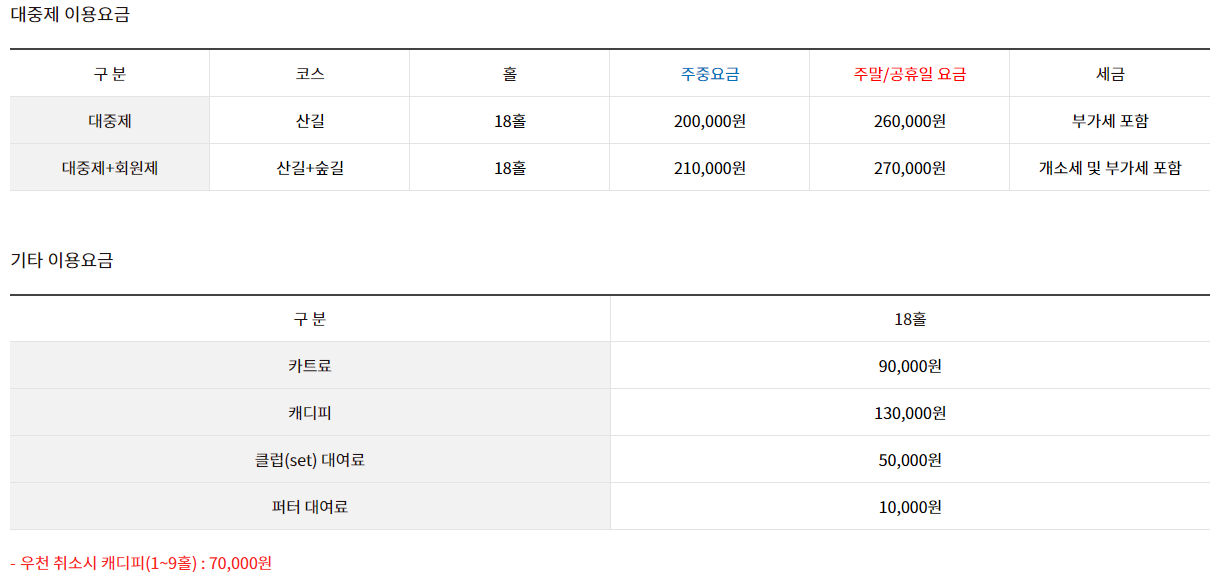Select the standalone '홀' column header
Image resolution: width=1227 pixels, height=586 pixels.
pyautogui.click(x=510, y=74)
